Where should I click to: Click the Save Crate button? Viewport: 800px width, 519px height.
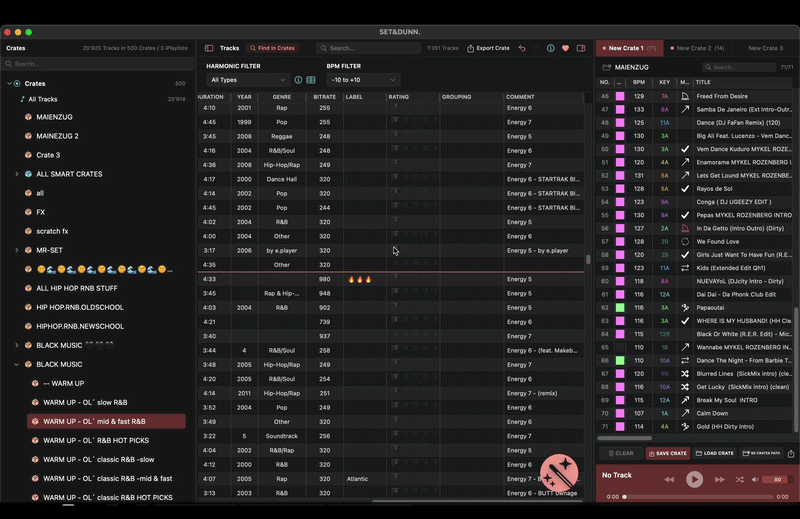[668, 453]
